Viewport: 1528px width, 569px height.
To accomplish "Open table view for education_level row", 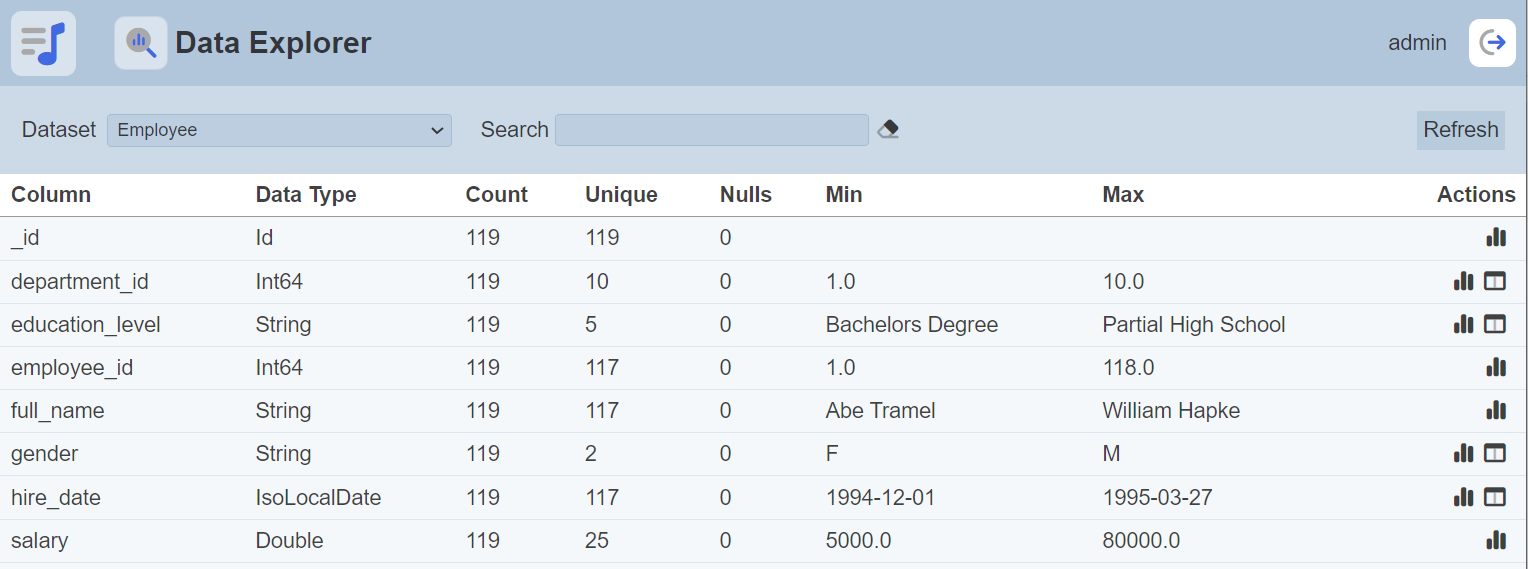I will click(x=1494, y=324).
